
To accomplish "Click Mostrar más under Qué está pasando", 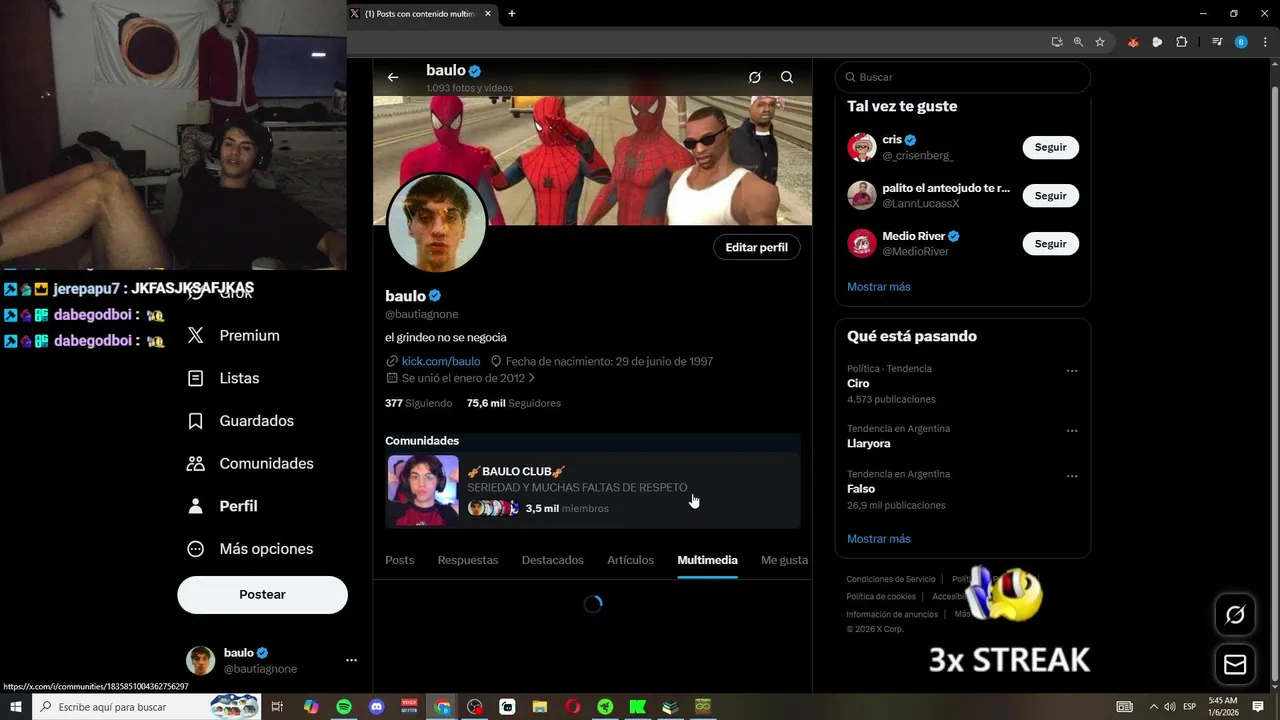I will click(879, 539).
